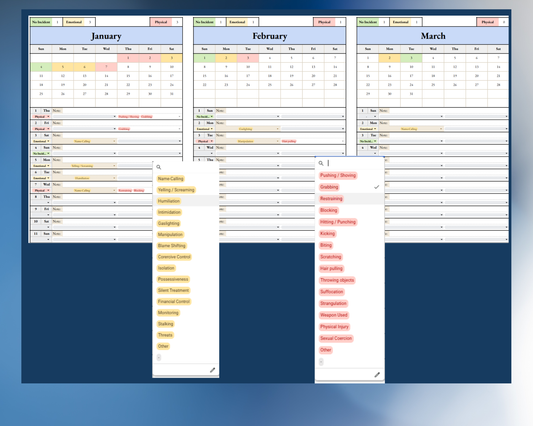This screenshot has width=533, height=426.
Task: Pick Gaslighting chip in the yellow dropdown list
Action: 169,223
